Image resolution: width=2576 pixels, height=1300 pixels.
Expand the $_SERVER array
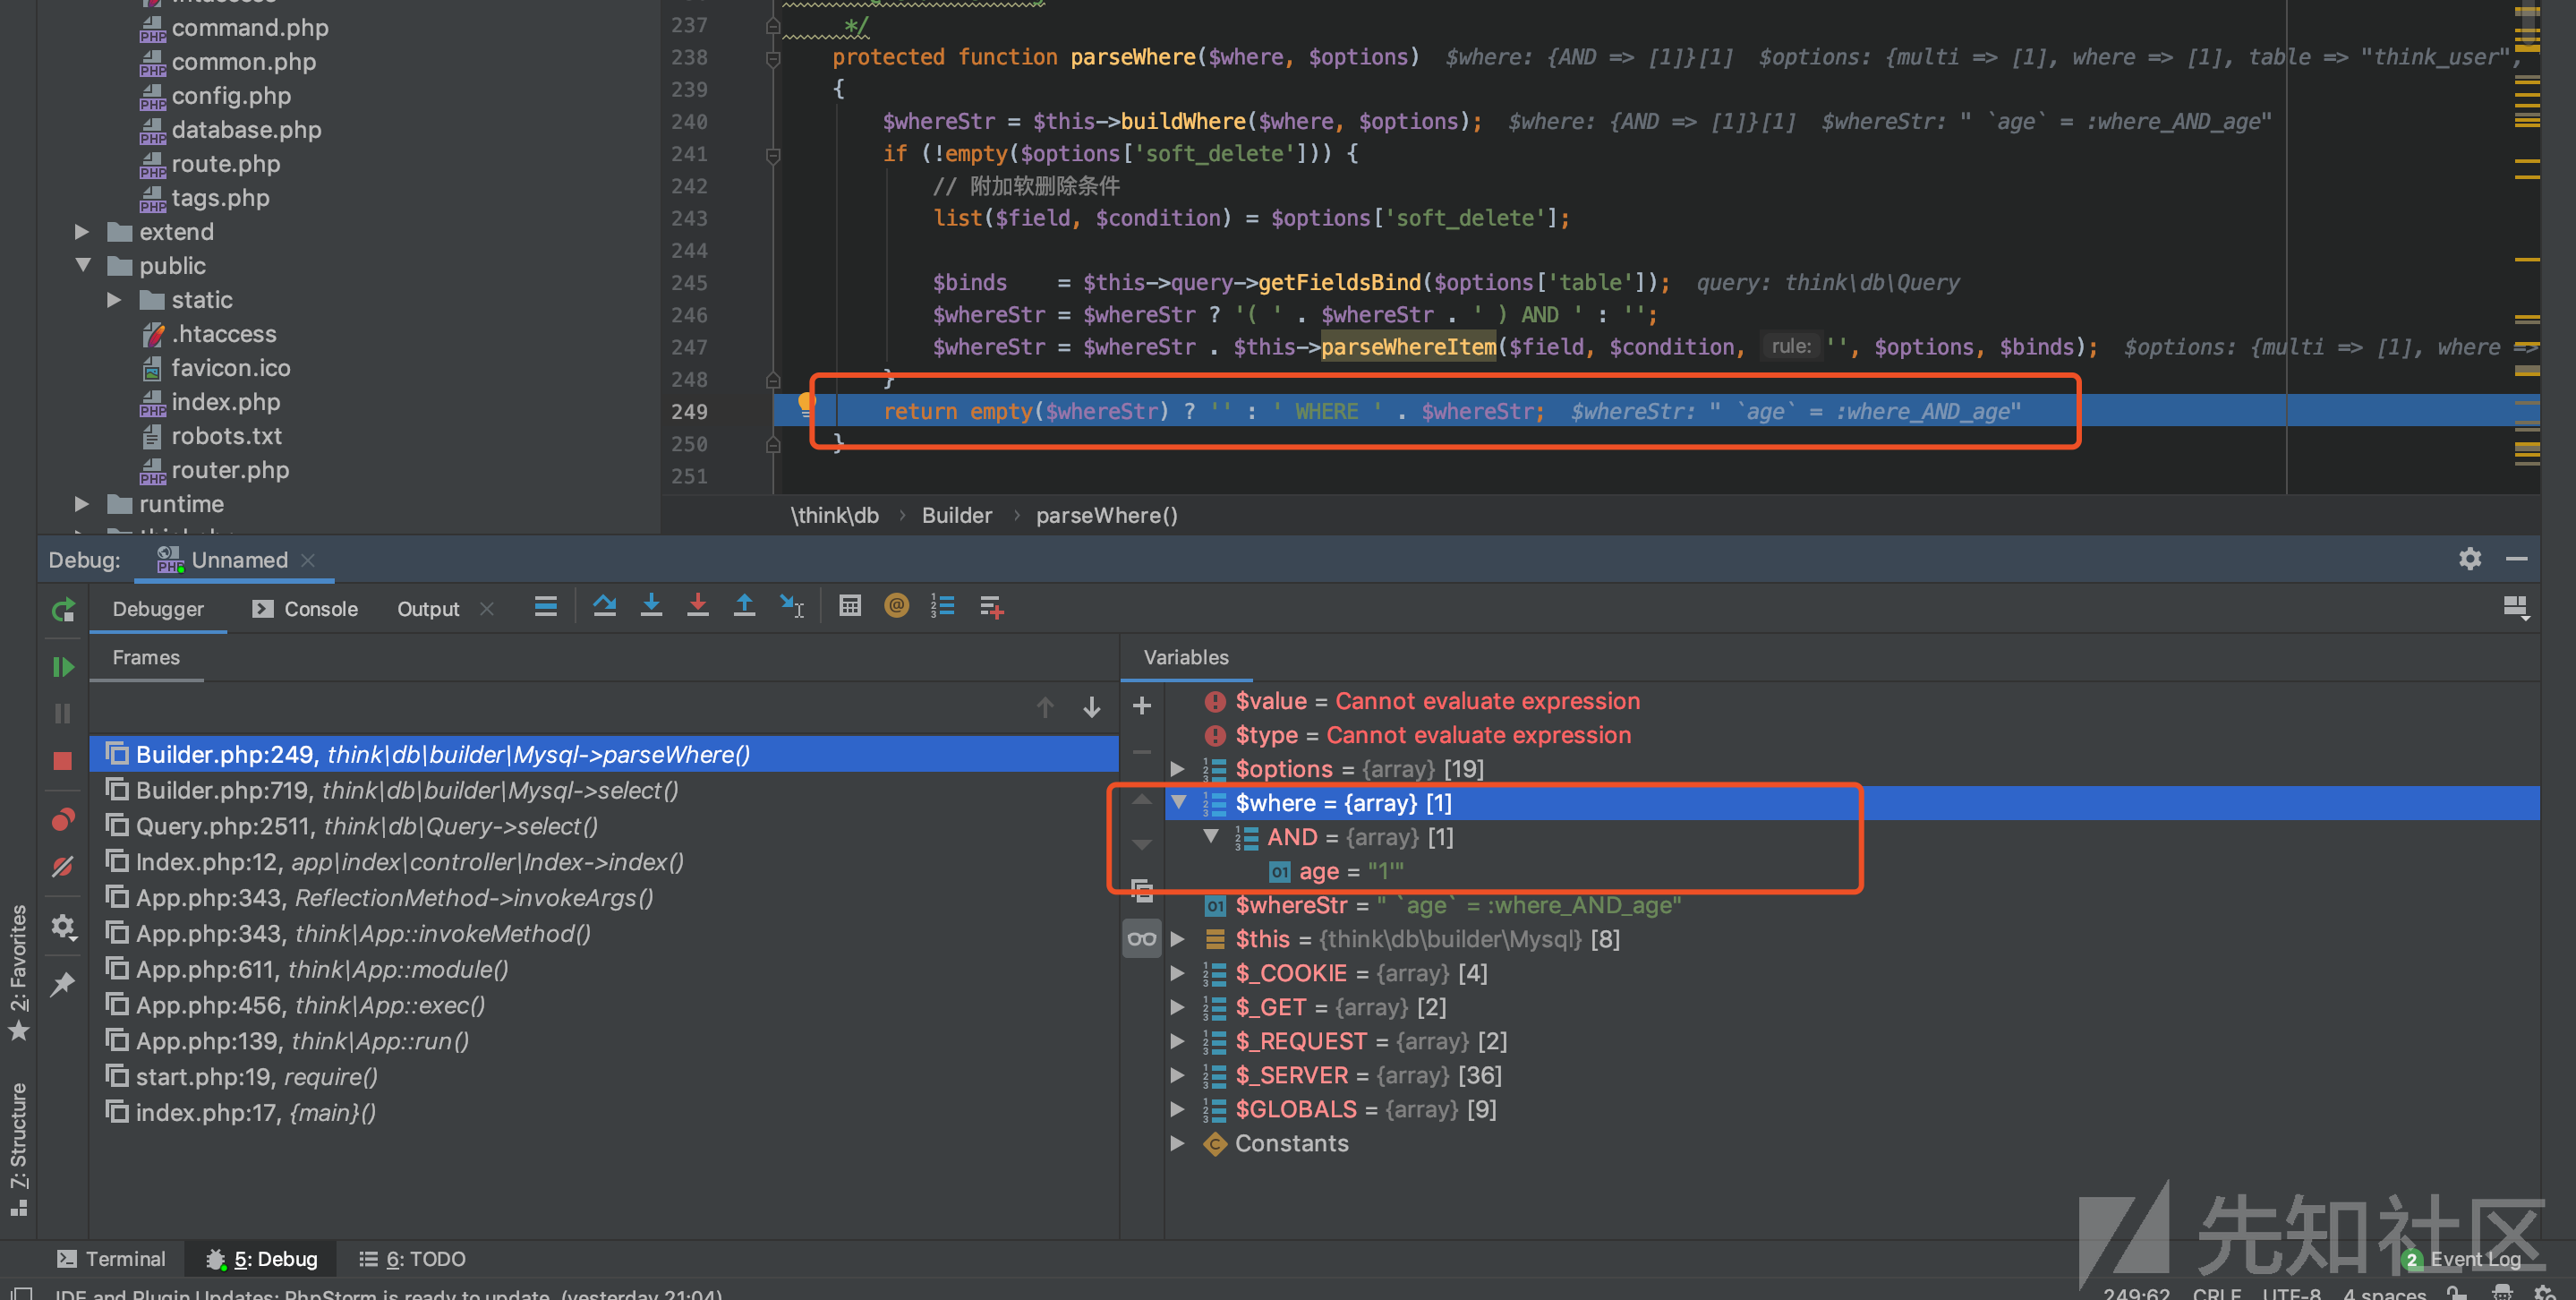click(1179, 1075)
